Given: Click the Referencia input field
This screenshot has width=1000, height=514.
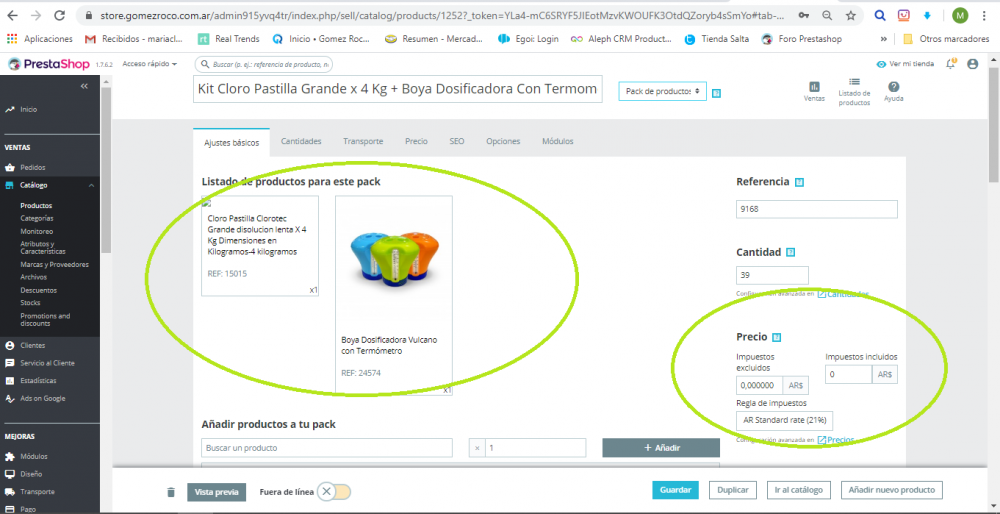Looking at the screenshot, I should [x=817, y=209].
